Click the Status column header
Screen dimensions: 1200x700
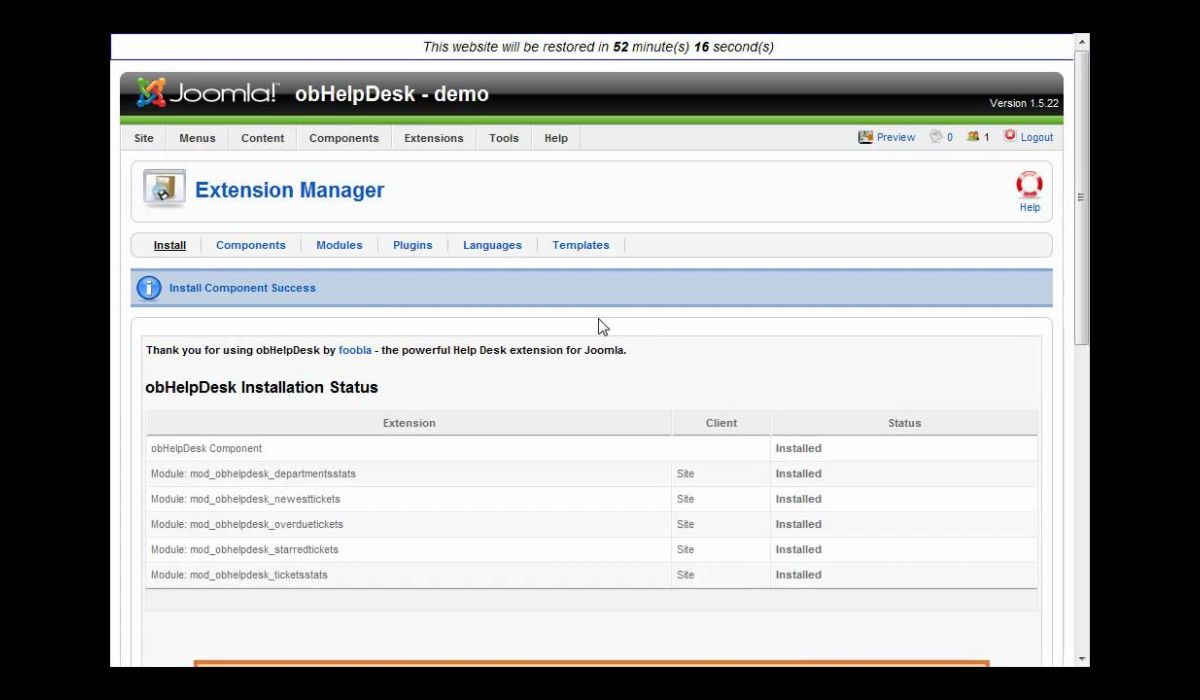pyautogui.click(x=904, y=423)
